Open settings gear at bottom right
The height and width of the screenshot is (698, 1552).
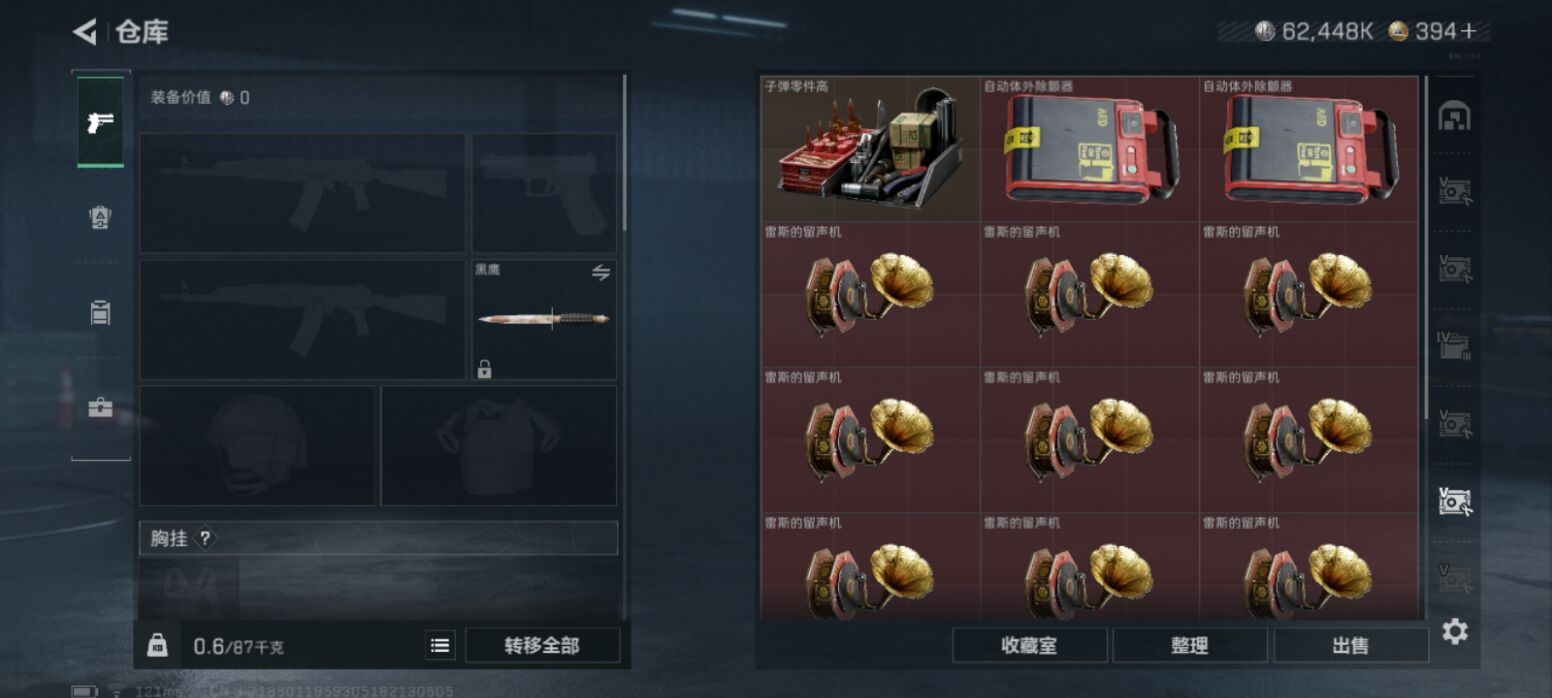(x=1455, y=632)
